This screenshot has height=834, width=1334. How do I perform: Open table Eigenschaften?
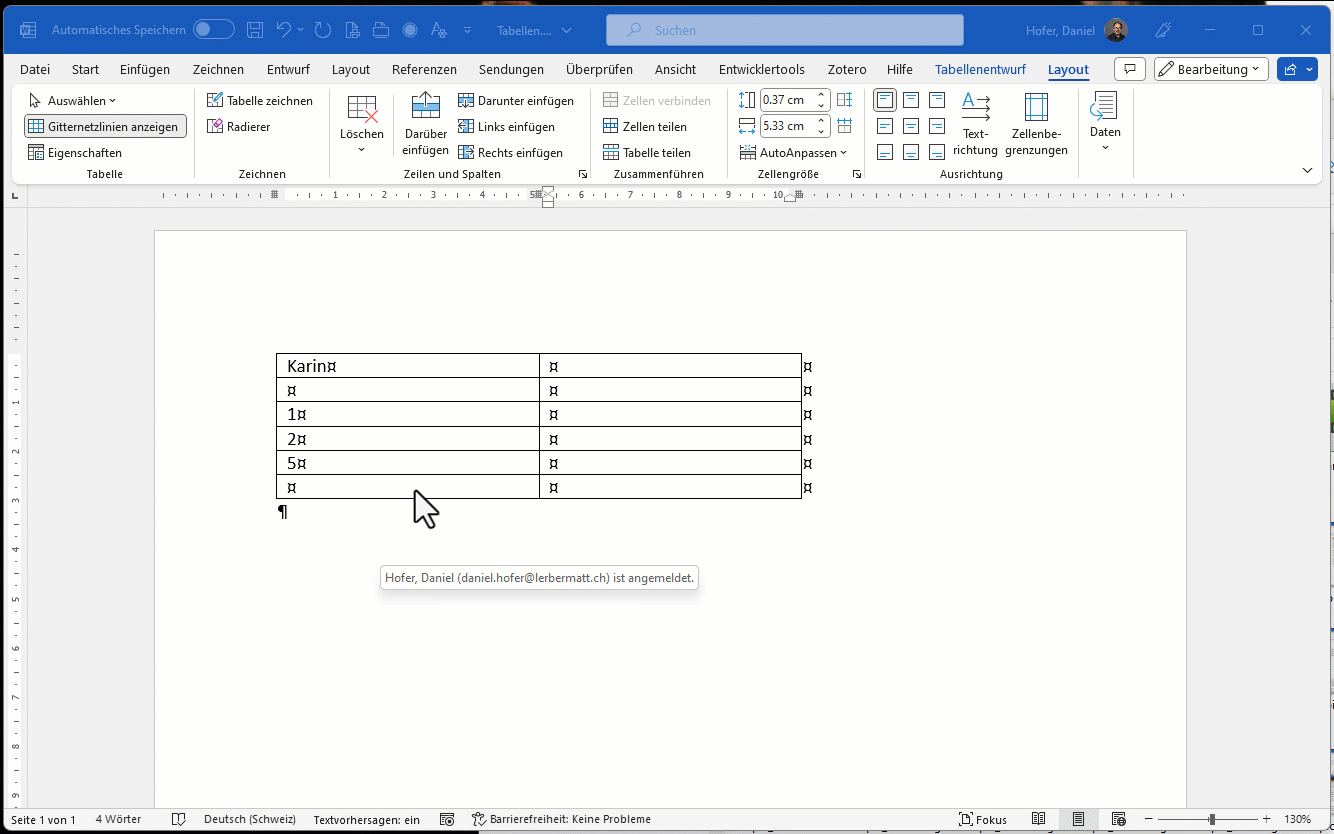click(x=75, y=153)
